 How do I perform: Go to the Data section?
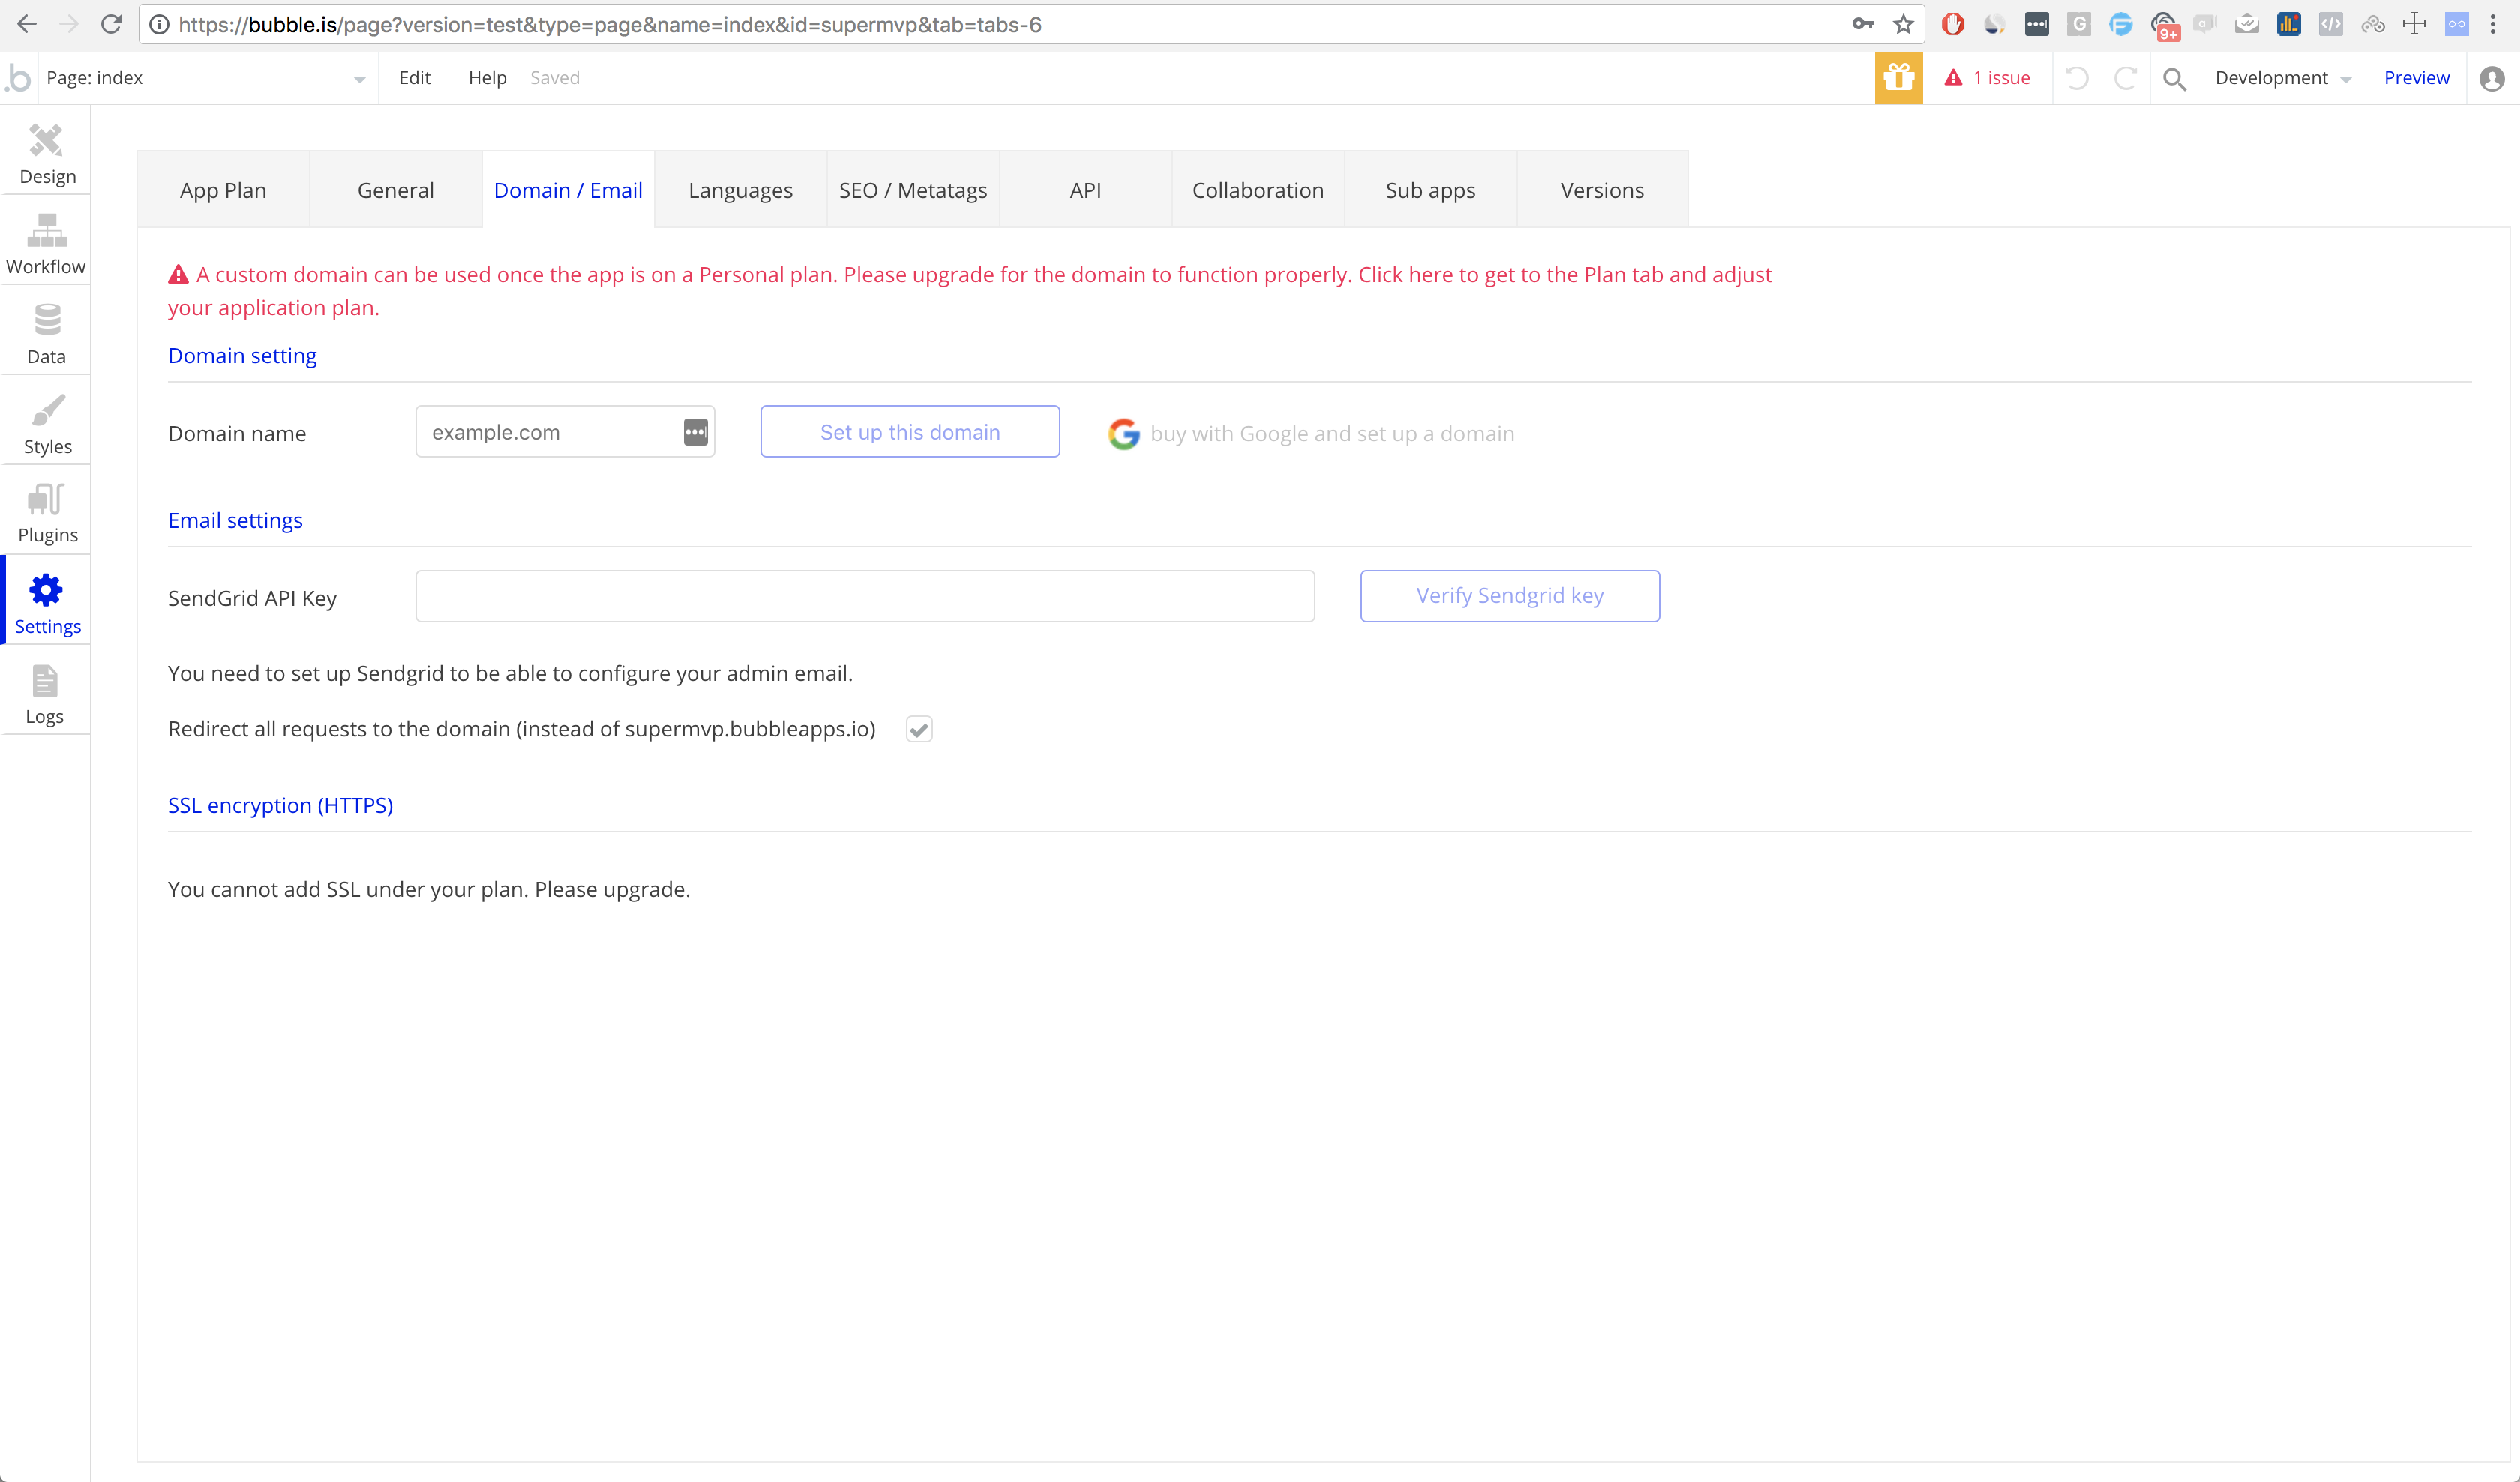coord(46,334)
